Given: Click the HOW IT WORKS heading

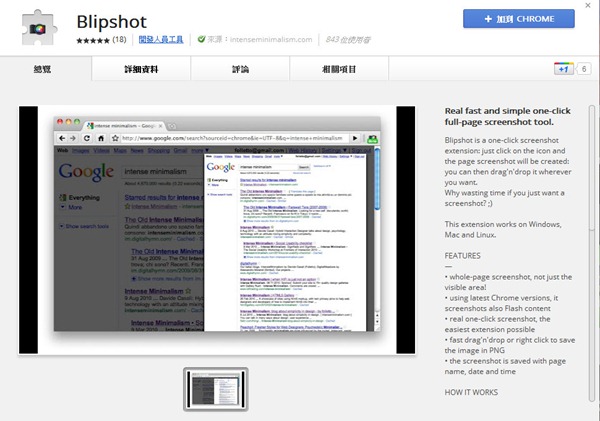Looking at the screenshot, I should point(471,392).
